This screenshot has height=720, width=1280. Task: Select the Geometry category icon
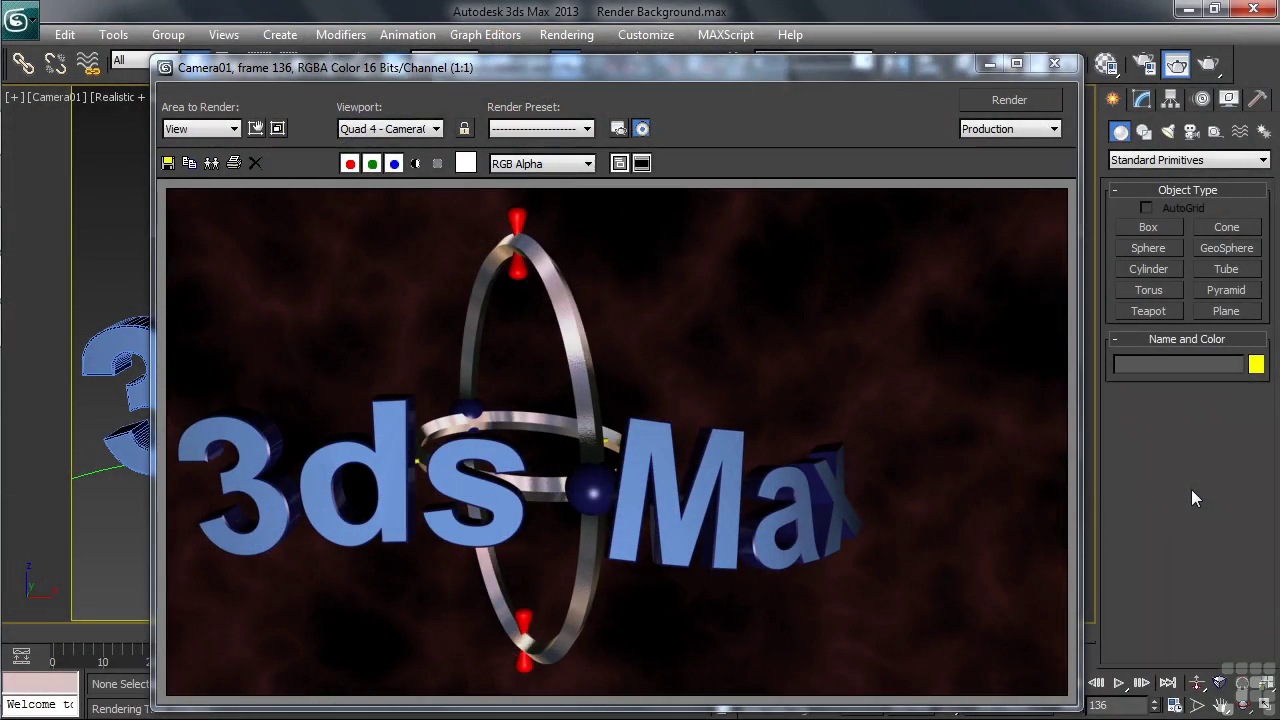[1121, 132]
